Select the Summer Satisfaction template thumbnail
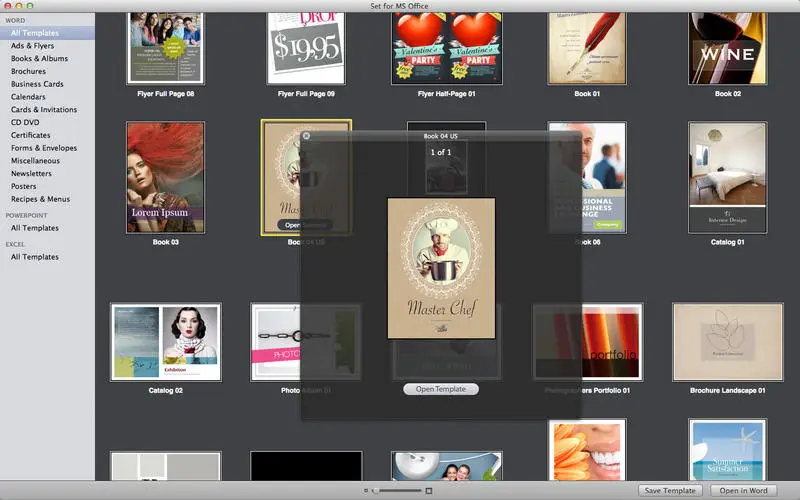The image size is (800, 500). (728, 450)
